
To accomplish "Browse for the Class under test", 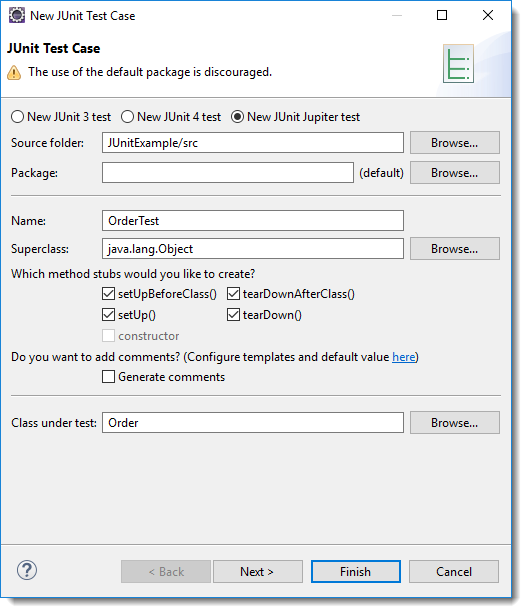I will click(x=455, y=423).
